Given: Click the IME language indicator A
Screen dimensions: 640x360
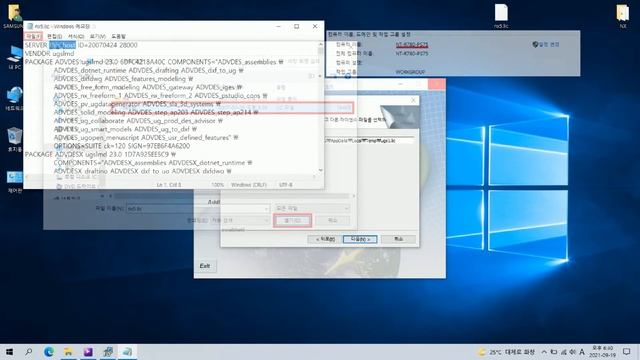Looking at the screenshot, I should click(582, 352).
